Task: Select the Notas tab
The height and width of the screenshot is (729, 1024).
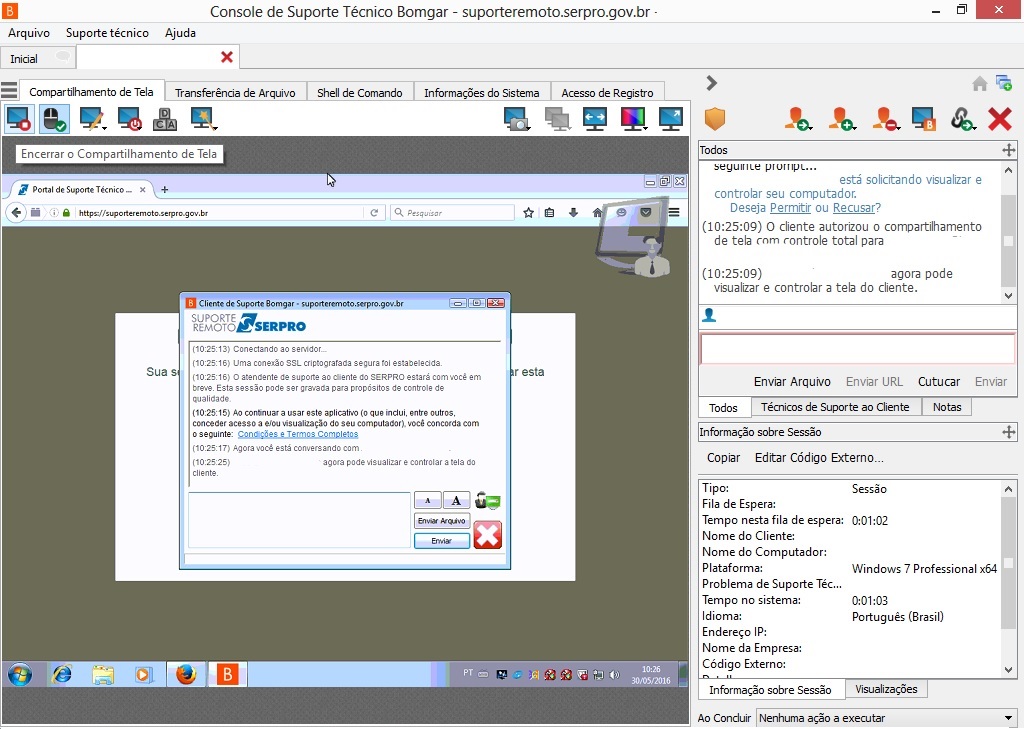Action: (947, 407)
